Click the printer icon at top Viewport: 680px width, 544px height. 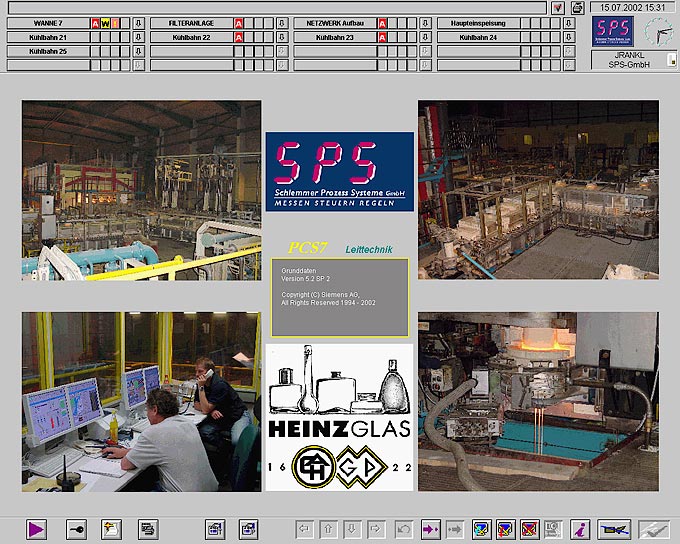tap(577, 8)
